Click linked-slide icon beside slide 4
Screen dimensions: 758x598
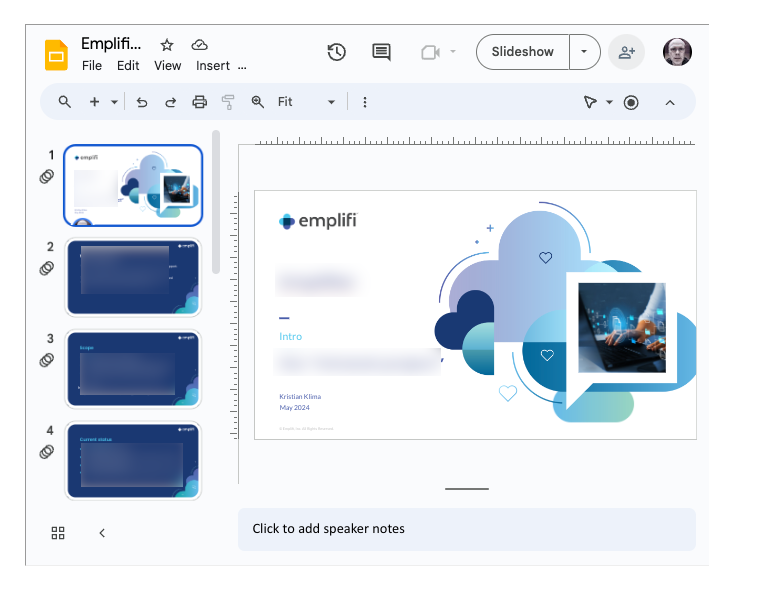click(x=47, y=452)
